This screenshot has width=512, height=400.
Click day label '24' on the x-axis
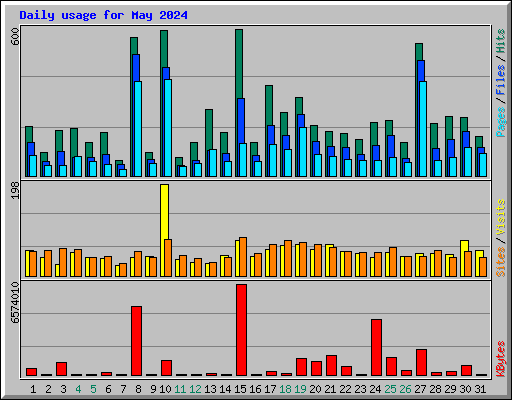click(x=375, y=389)
